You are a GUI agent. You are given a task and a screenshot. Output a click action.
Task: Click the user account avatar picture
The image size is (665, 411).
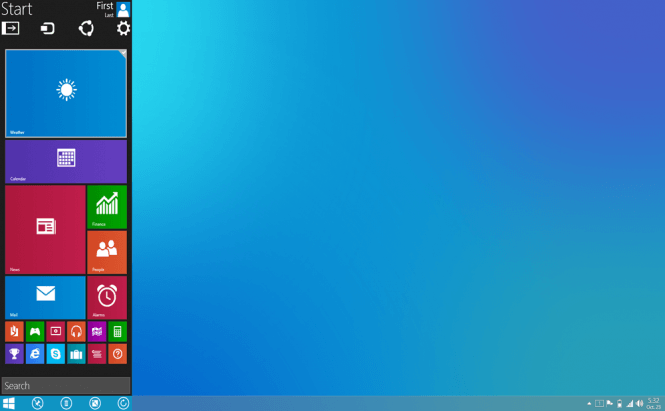coord(123,9)
